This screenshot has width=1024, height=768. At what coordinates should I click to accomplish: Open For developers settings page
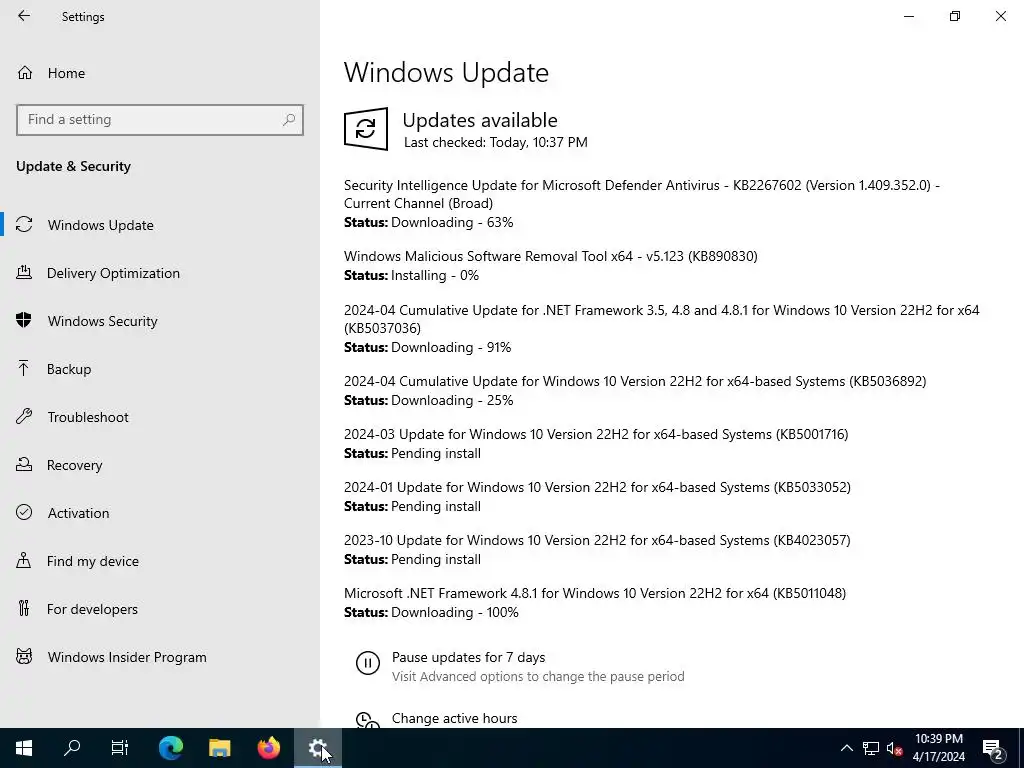[x=92, y=609]
